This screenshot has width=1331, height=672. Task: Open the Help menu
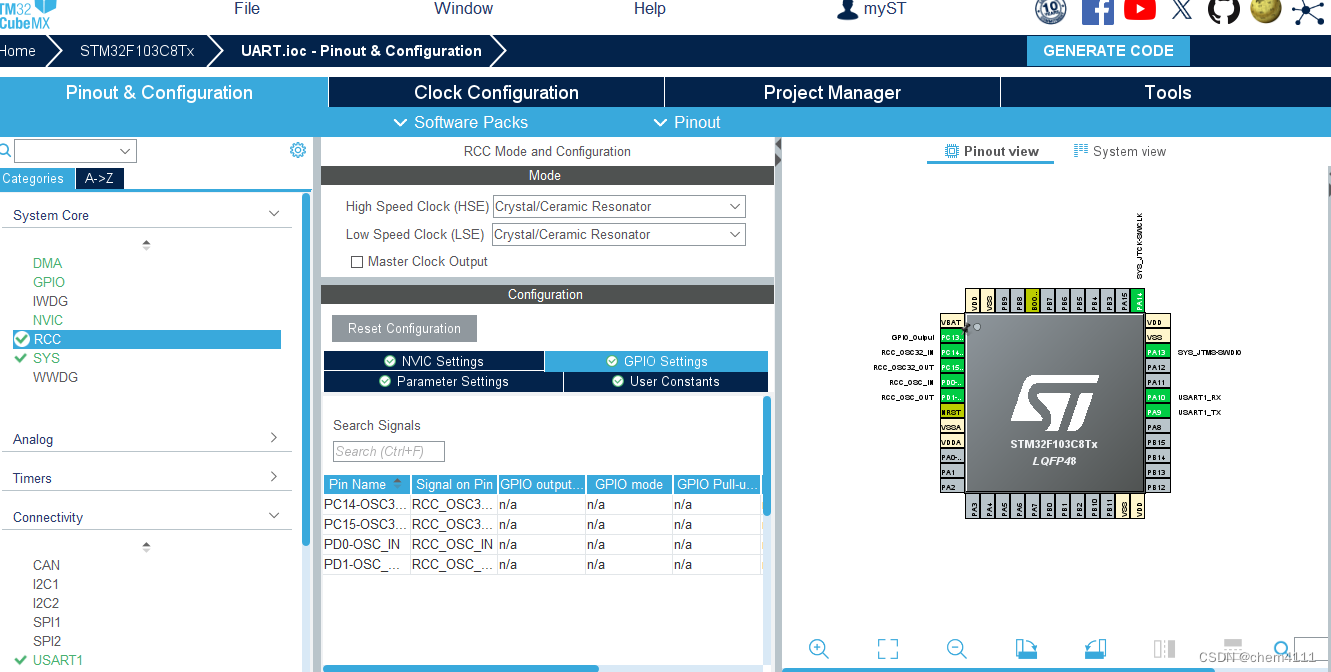[x=649, y=9]
